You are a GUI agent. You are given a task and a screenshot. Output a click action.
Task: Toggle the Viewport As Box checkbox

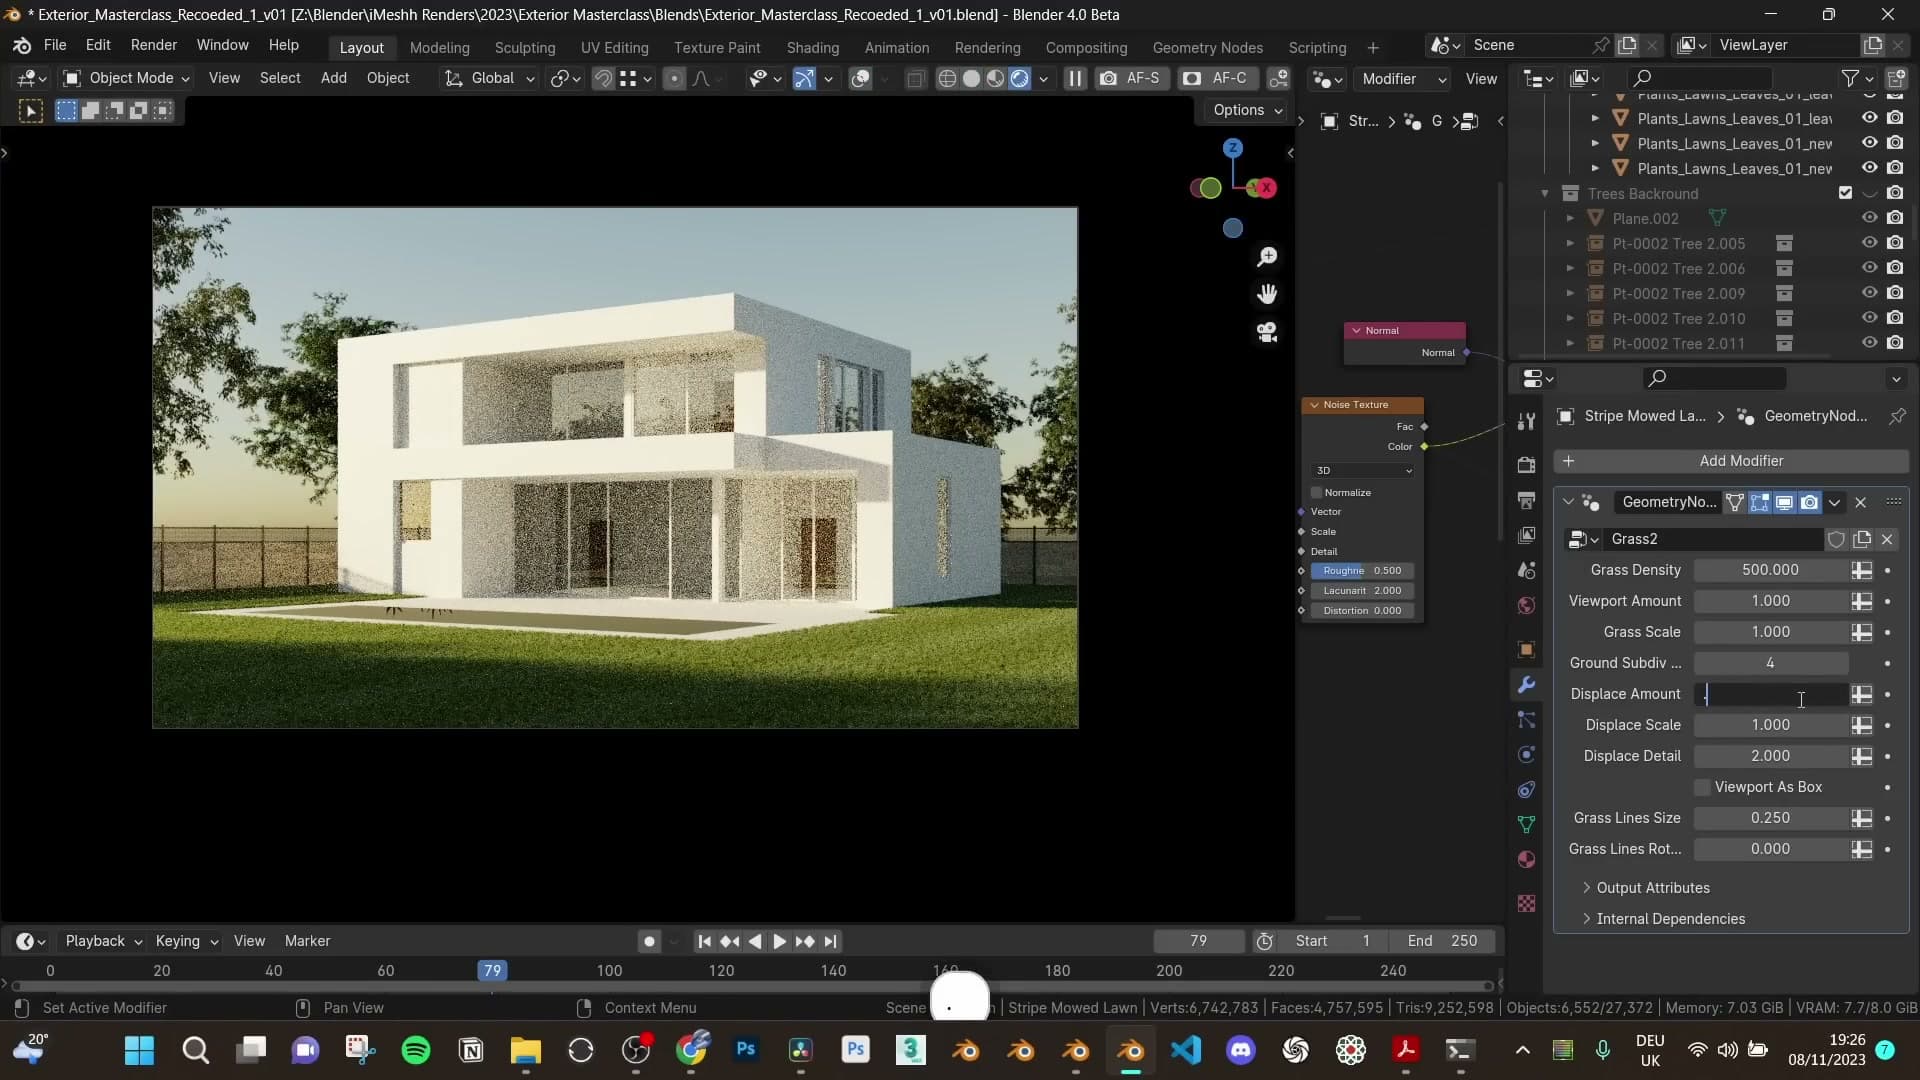pos(1702,788)
